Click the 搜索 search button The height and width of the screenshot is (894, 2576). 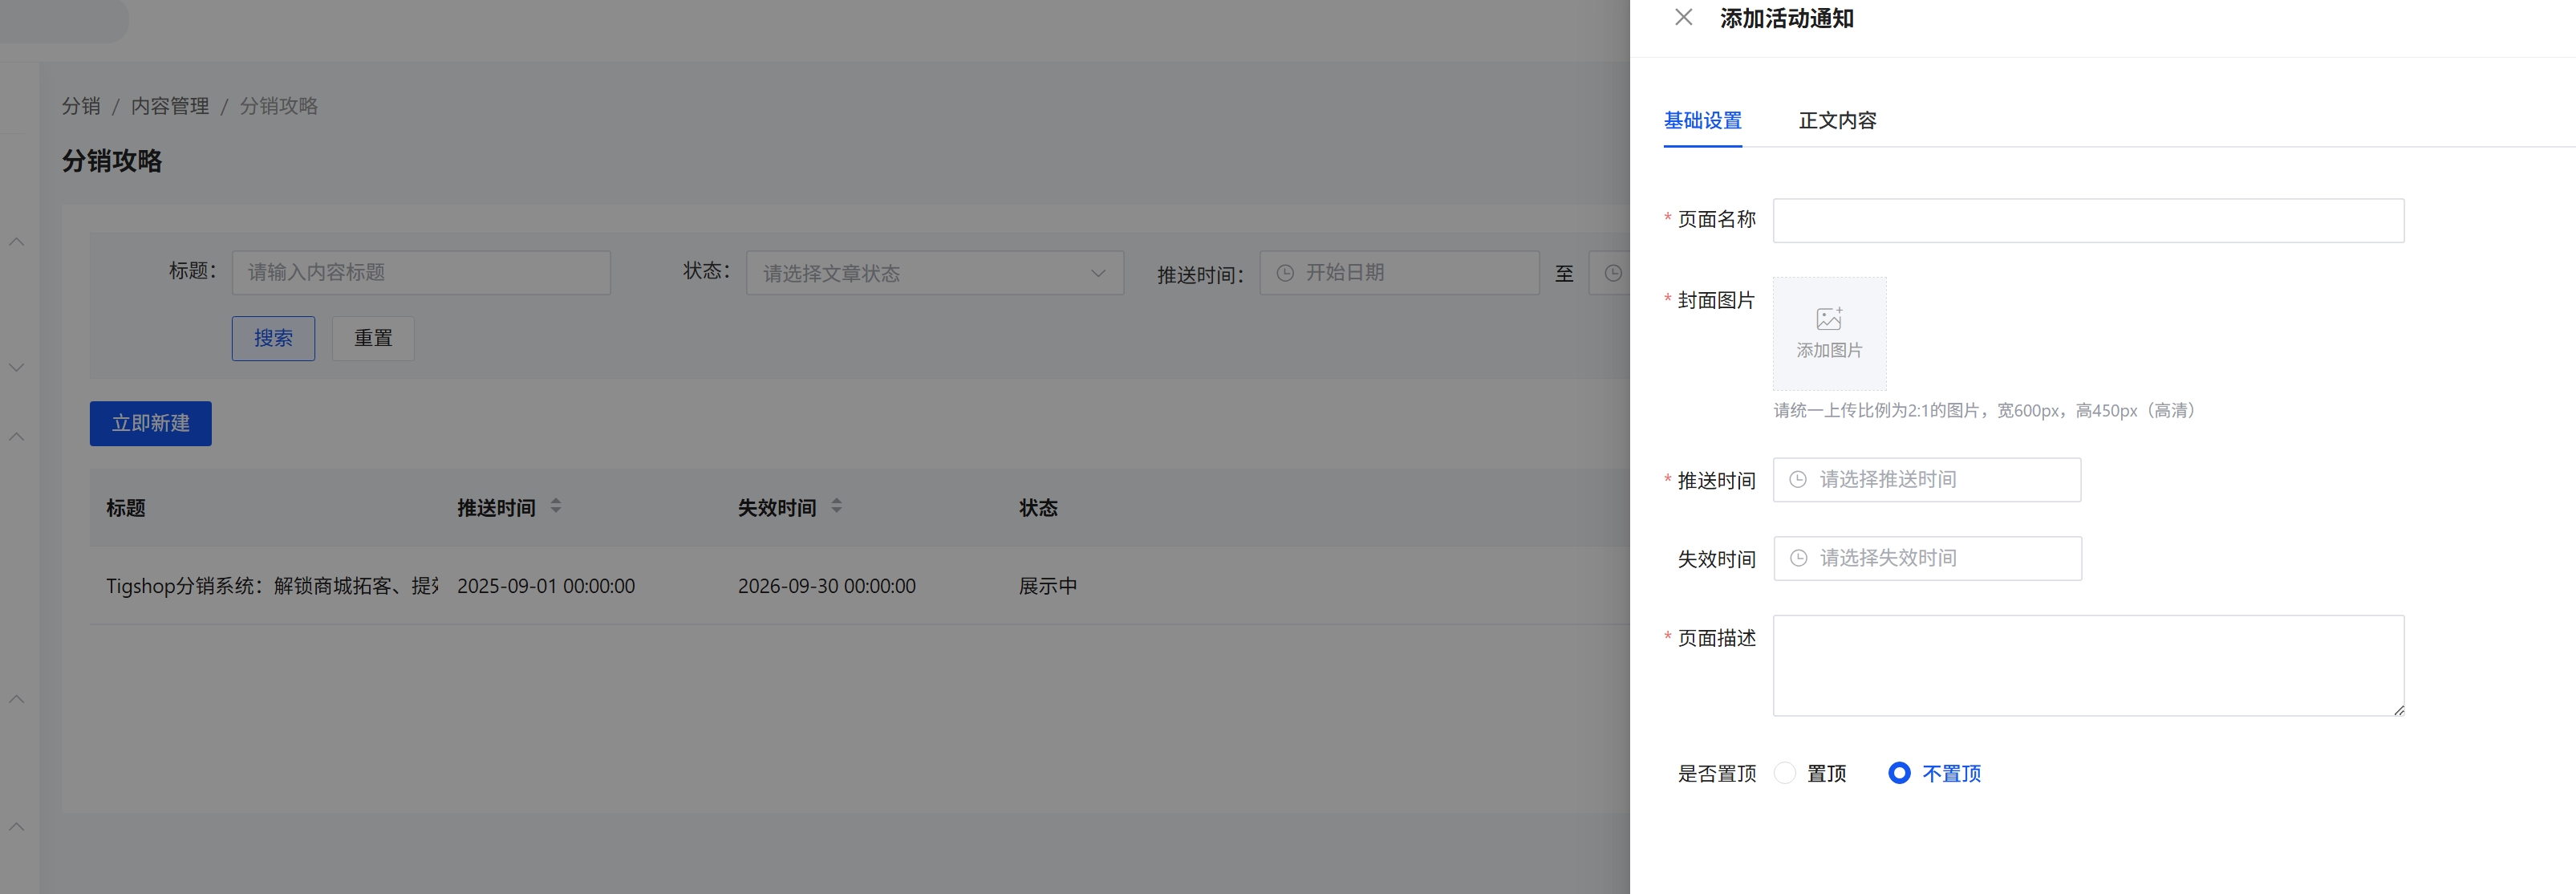(273, 338)
